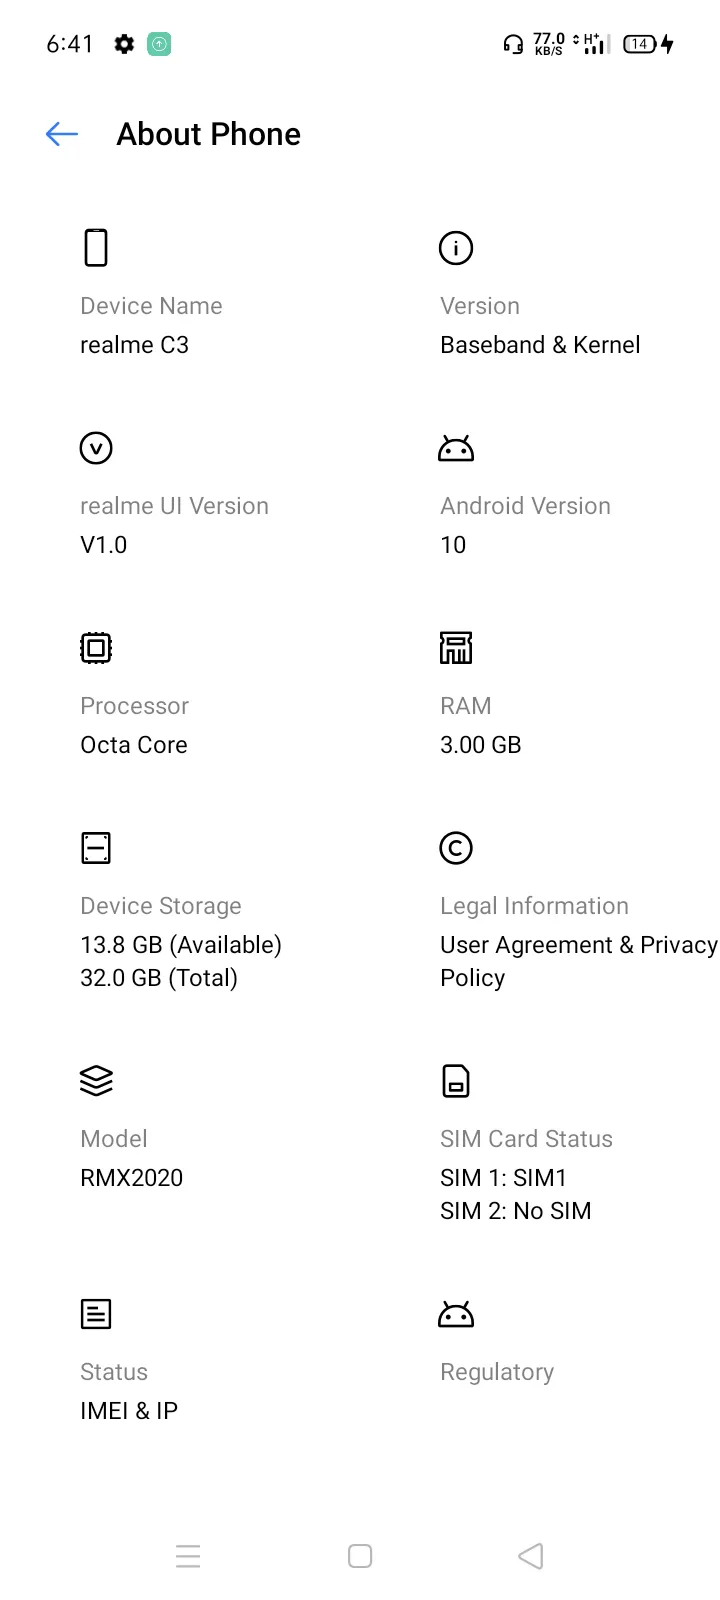Screen dimensions: 720x1600
Task: Tap the document icon above Status
Action: click(96, 1314)
